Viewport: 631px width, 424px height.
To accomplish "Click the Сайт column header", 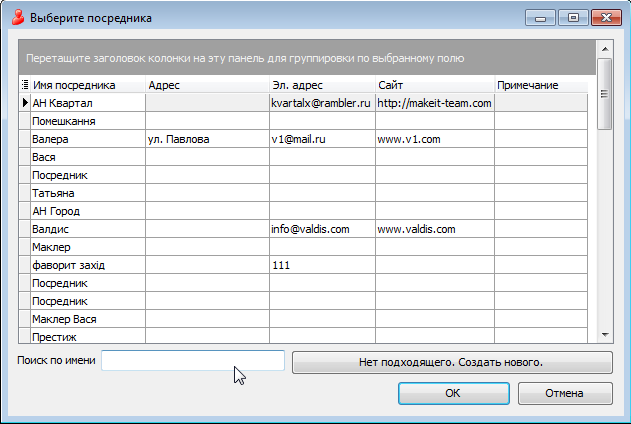I will point(434,85).
